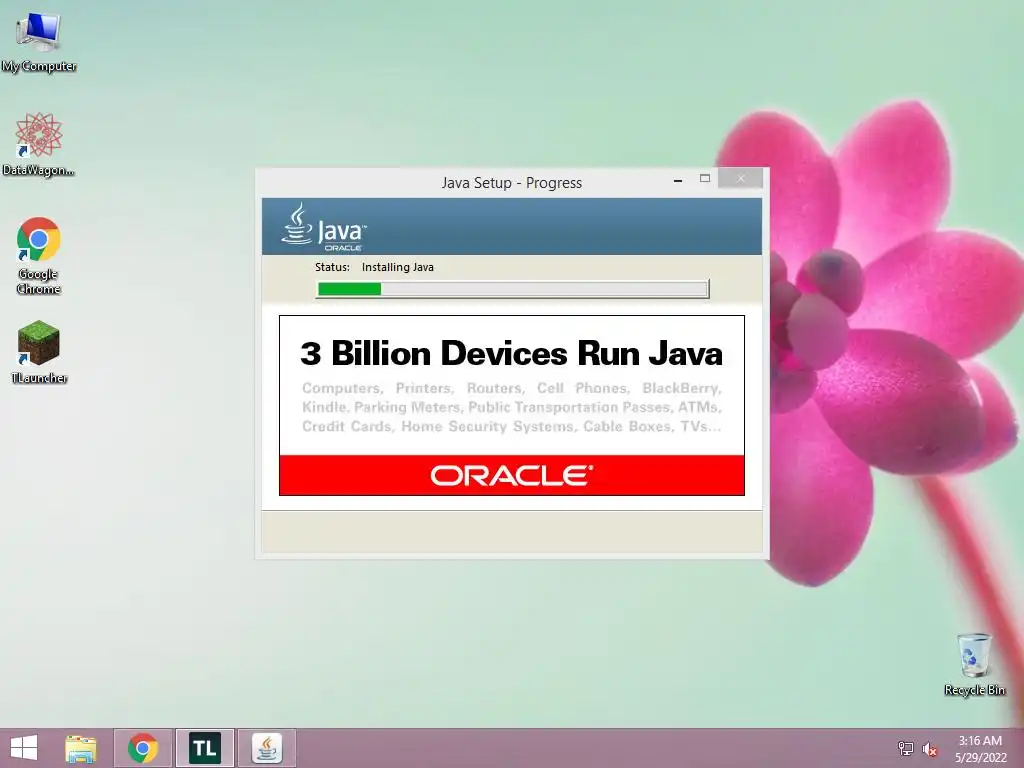Click the Java installer taskbar button
This screenshot has width=1024, height=768.
pos(266,748)
